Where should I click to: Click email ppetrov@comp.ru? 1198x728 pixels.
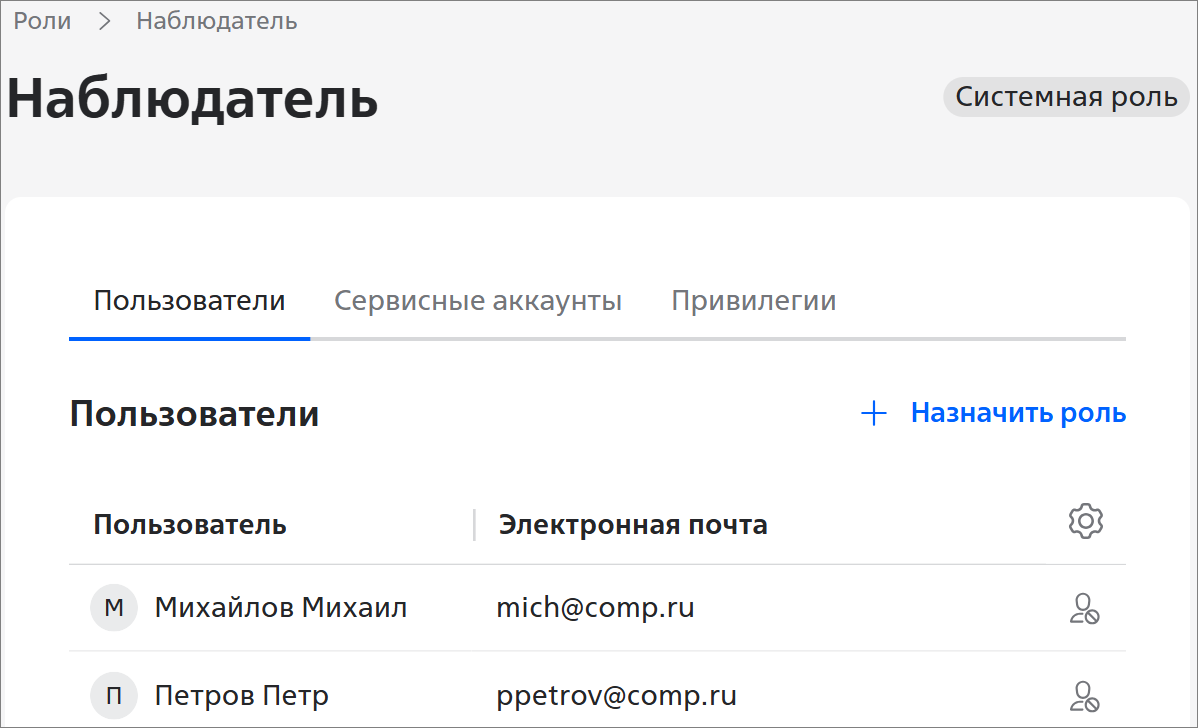click(616, 695)
